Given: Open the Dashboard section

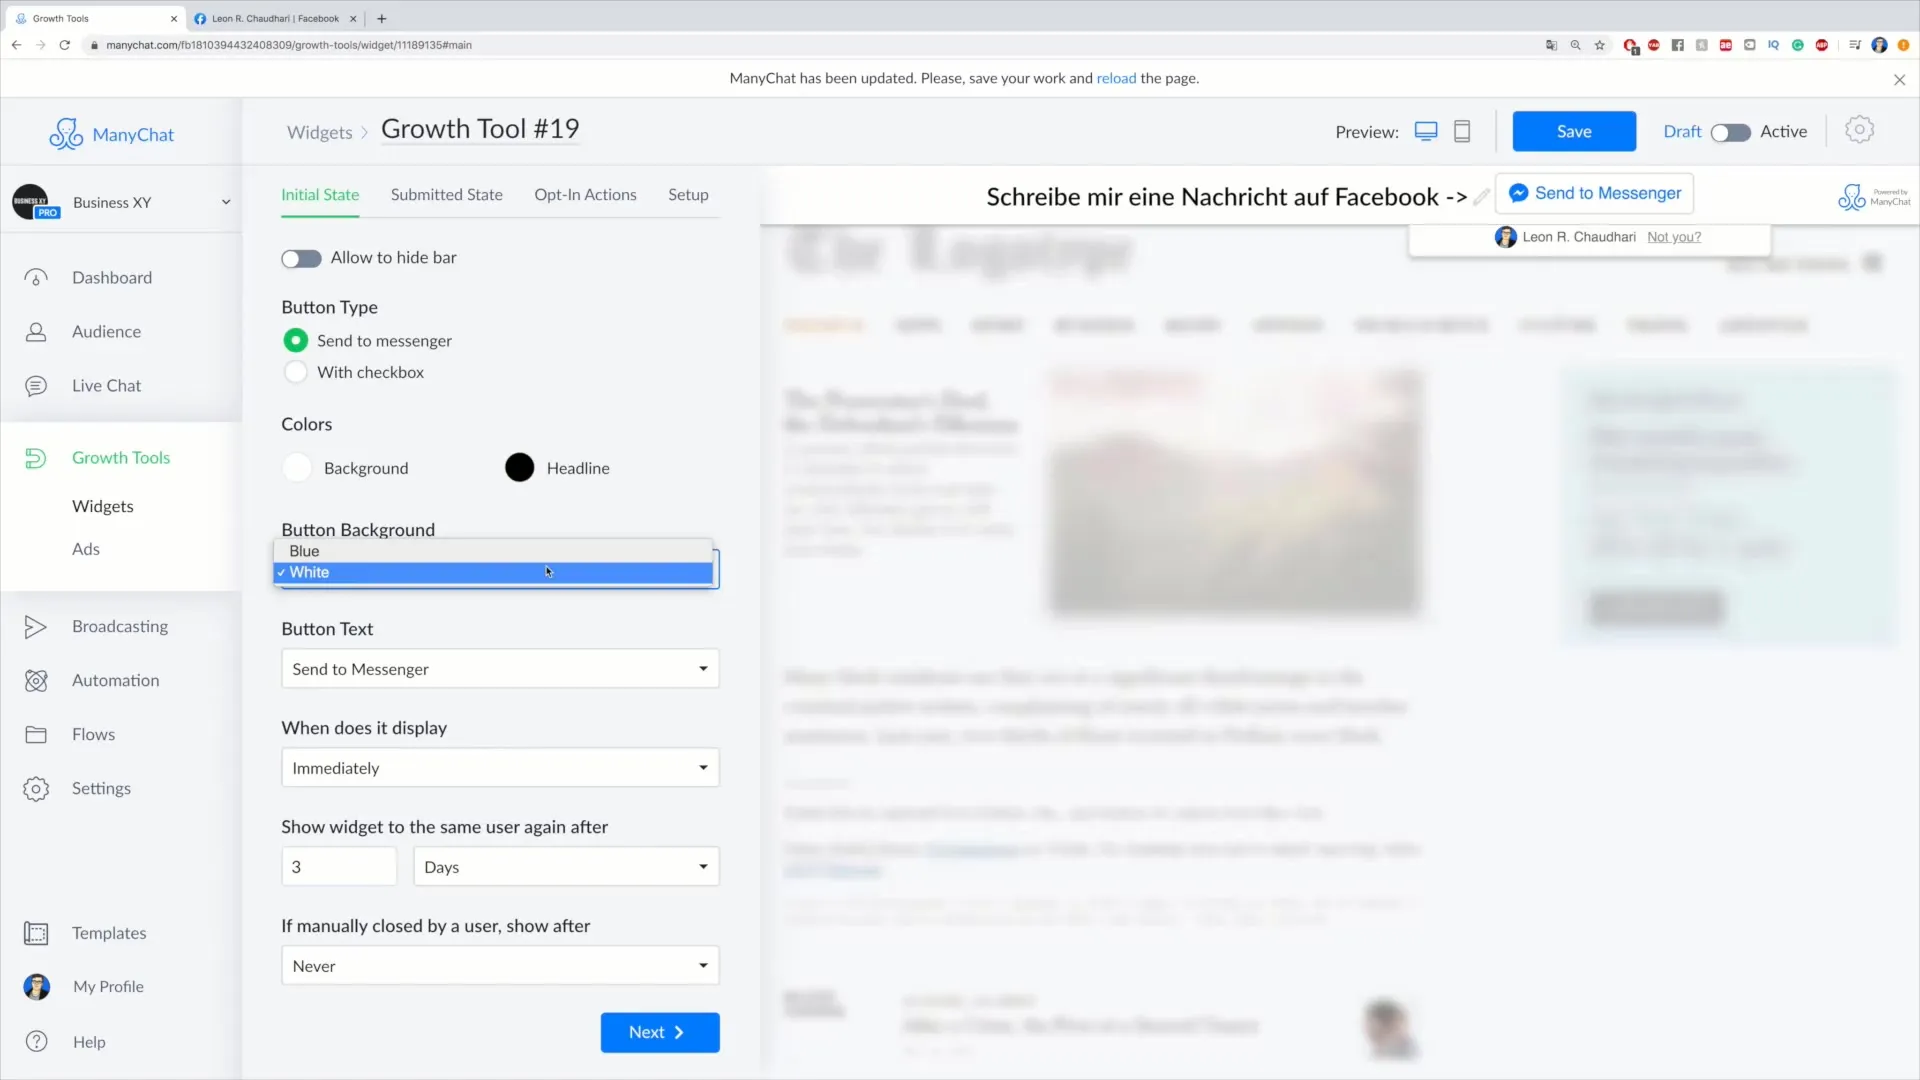Looking at the screenshot, I should (x=112, y=277).
